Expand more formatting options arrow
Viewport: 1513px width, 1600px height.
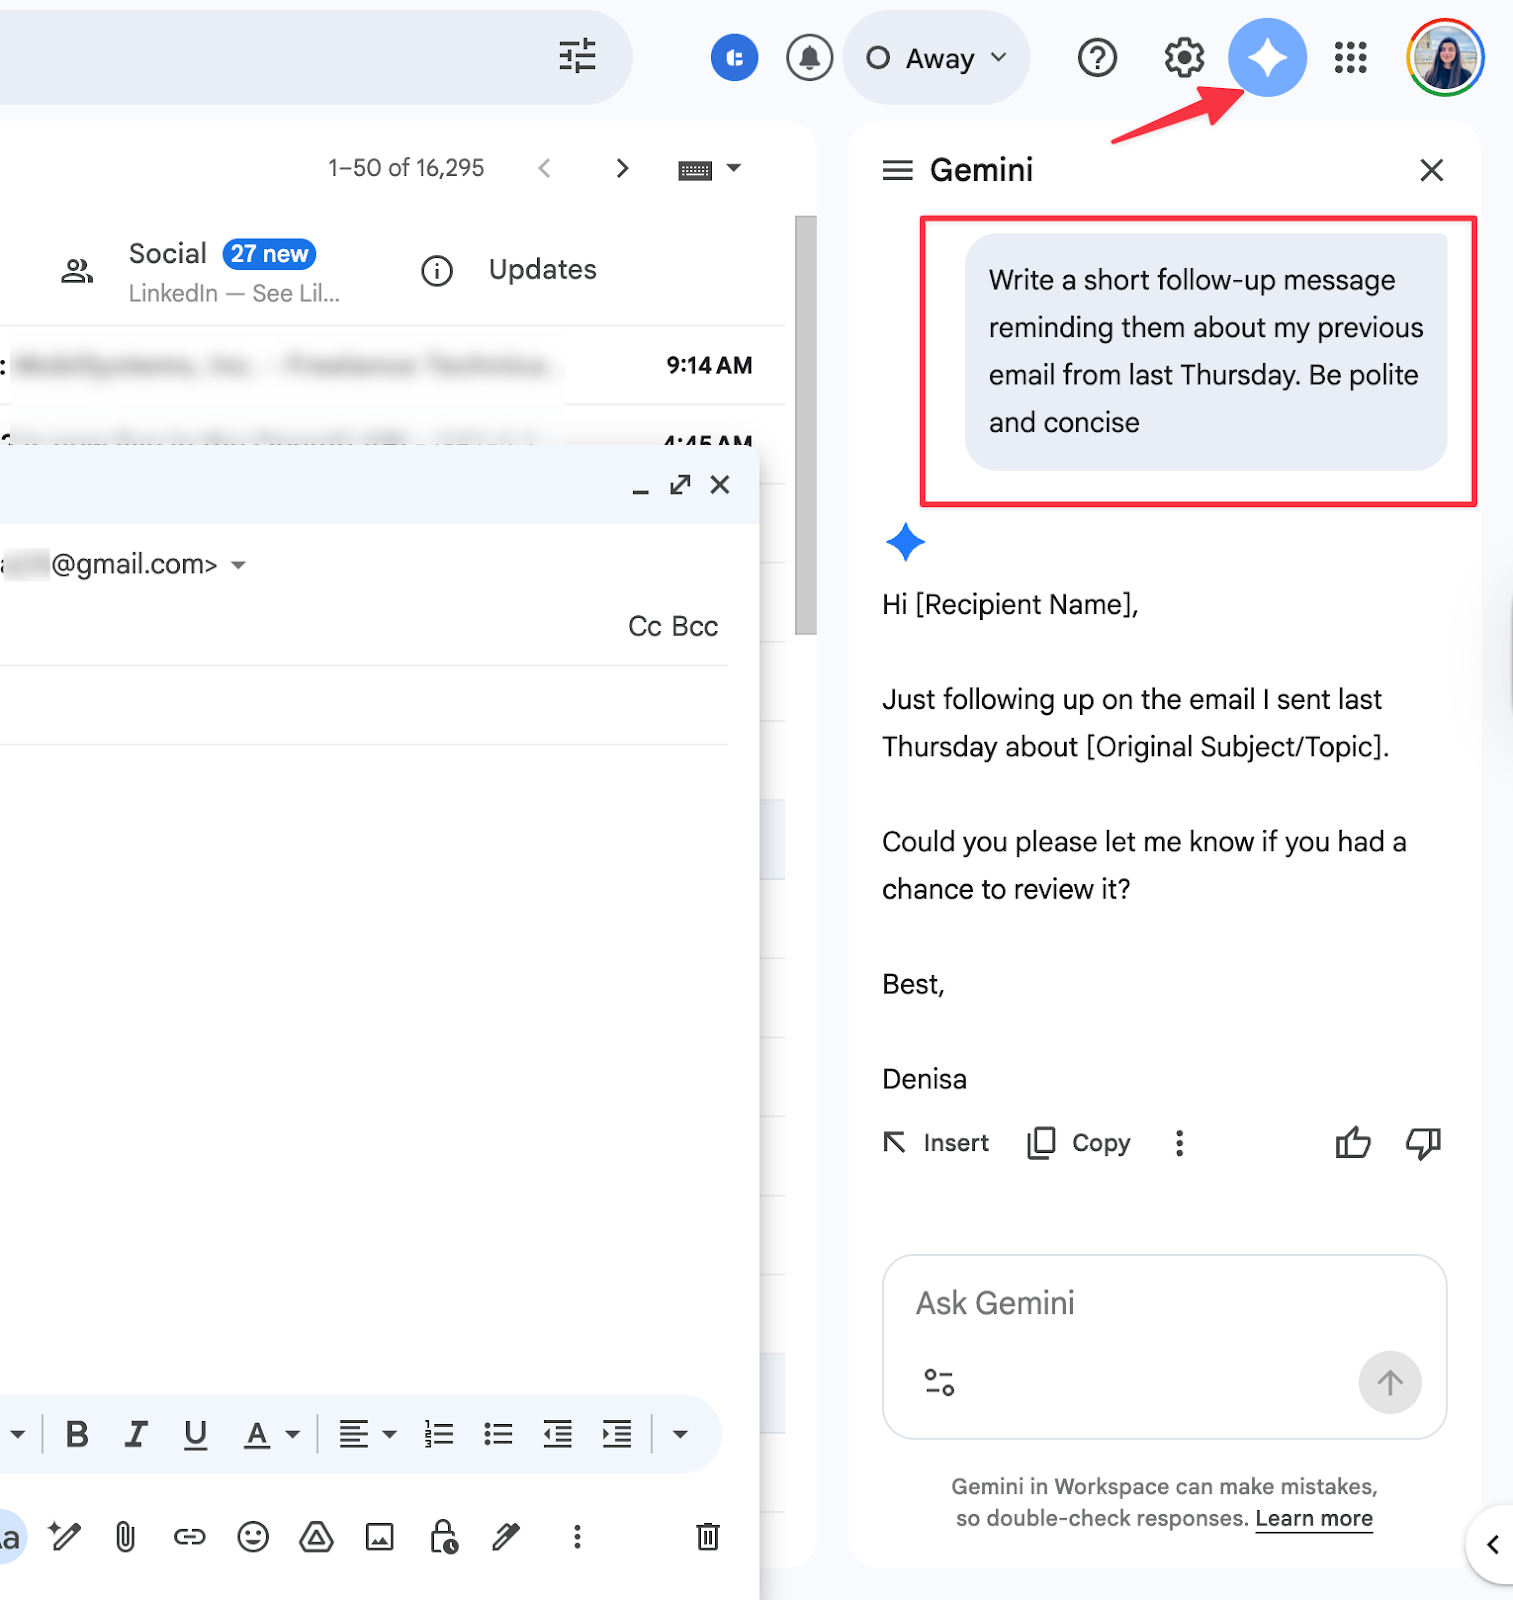click(x=680, y=1434)
